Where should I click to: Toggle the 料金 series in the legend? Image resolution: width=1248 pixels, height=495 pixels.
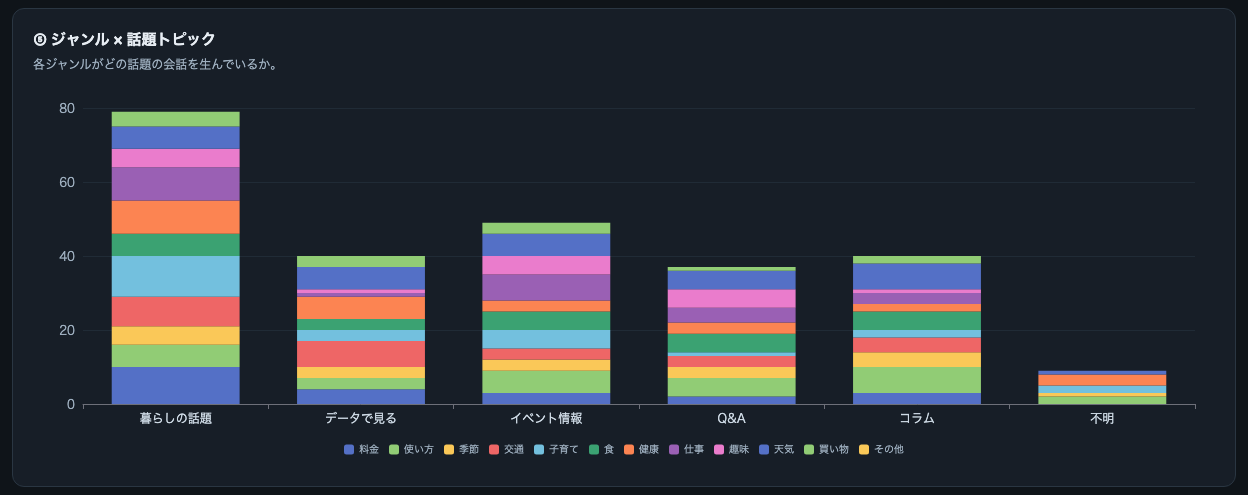[x=361, y=449]
